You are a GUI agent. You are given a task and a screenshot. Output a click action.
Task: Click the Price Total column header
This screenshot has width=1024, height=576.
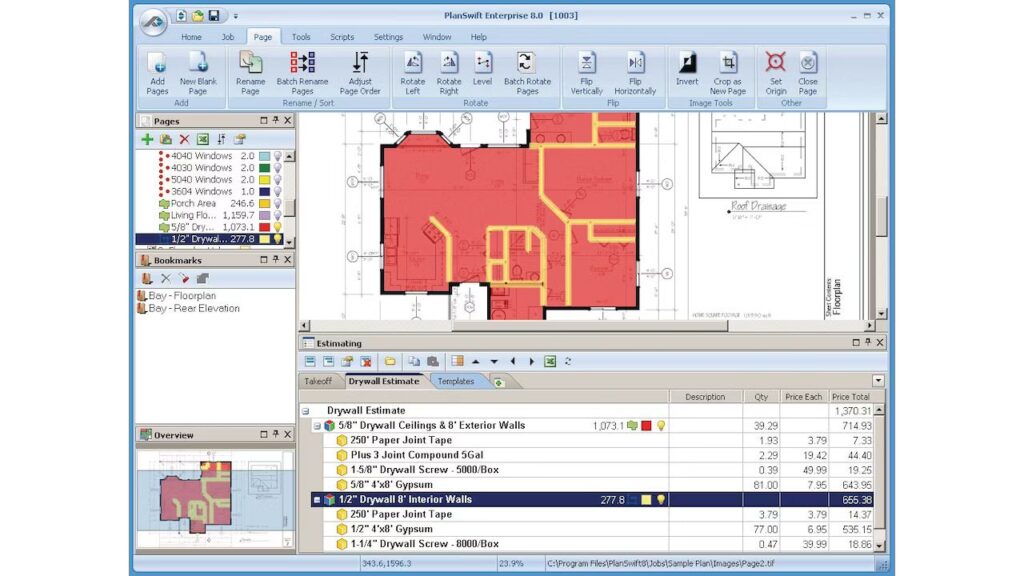pos(850,396)
